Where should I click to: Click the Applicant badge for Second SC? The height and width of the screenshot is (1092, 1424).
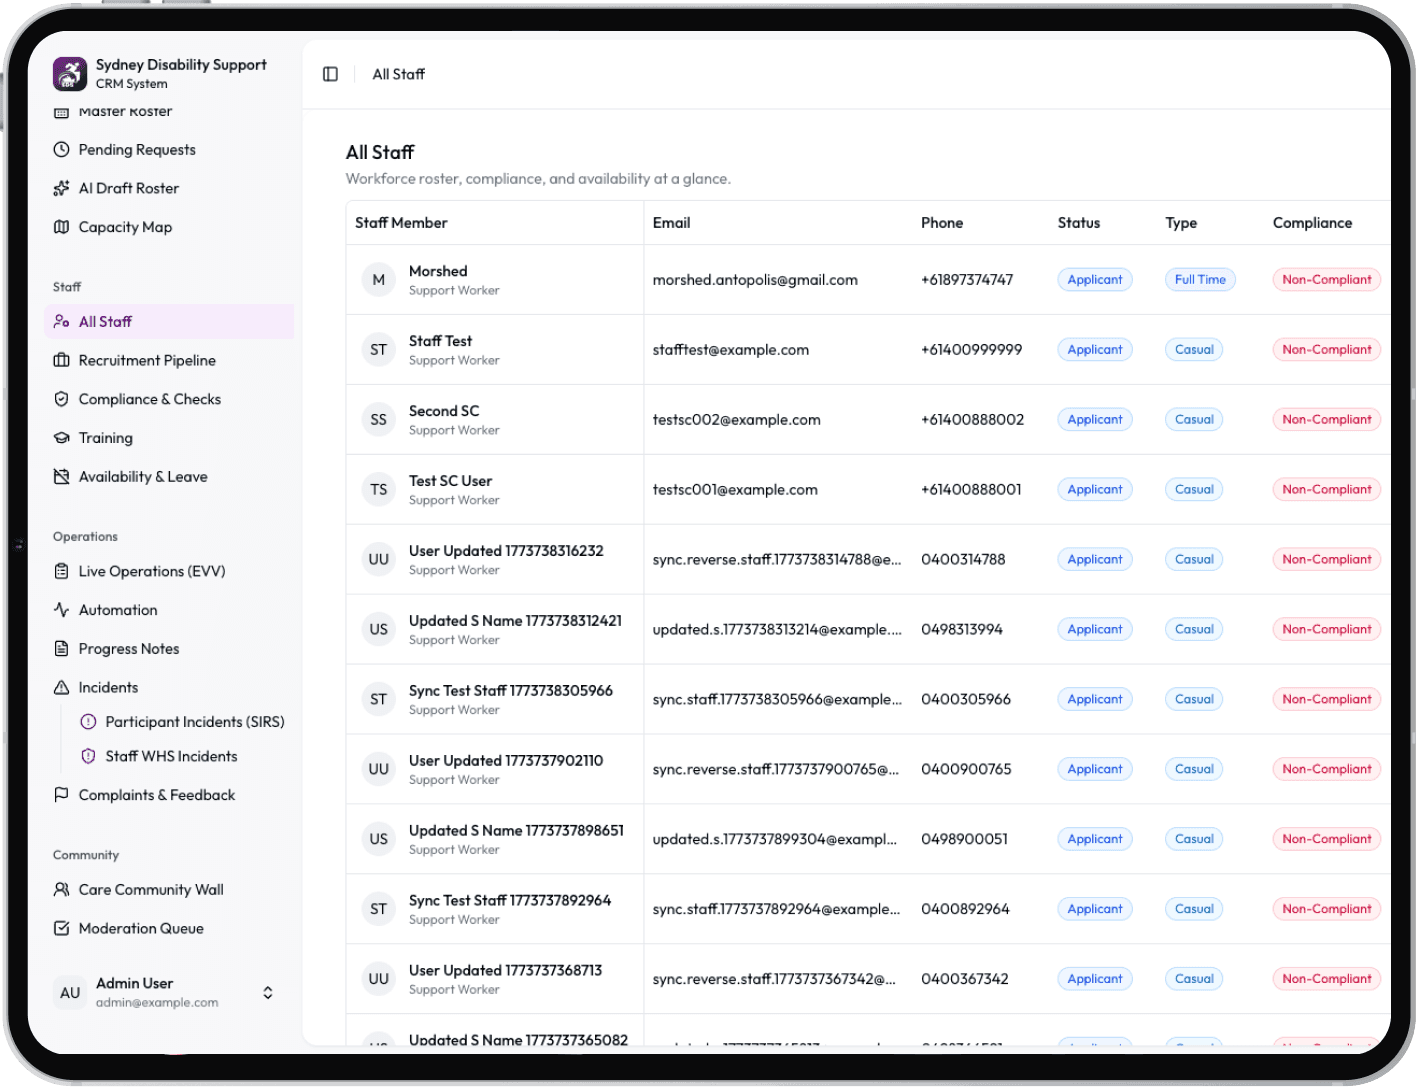(1095, 420)
